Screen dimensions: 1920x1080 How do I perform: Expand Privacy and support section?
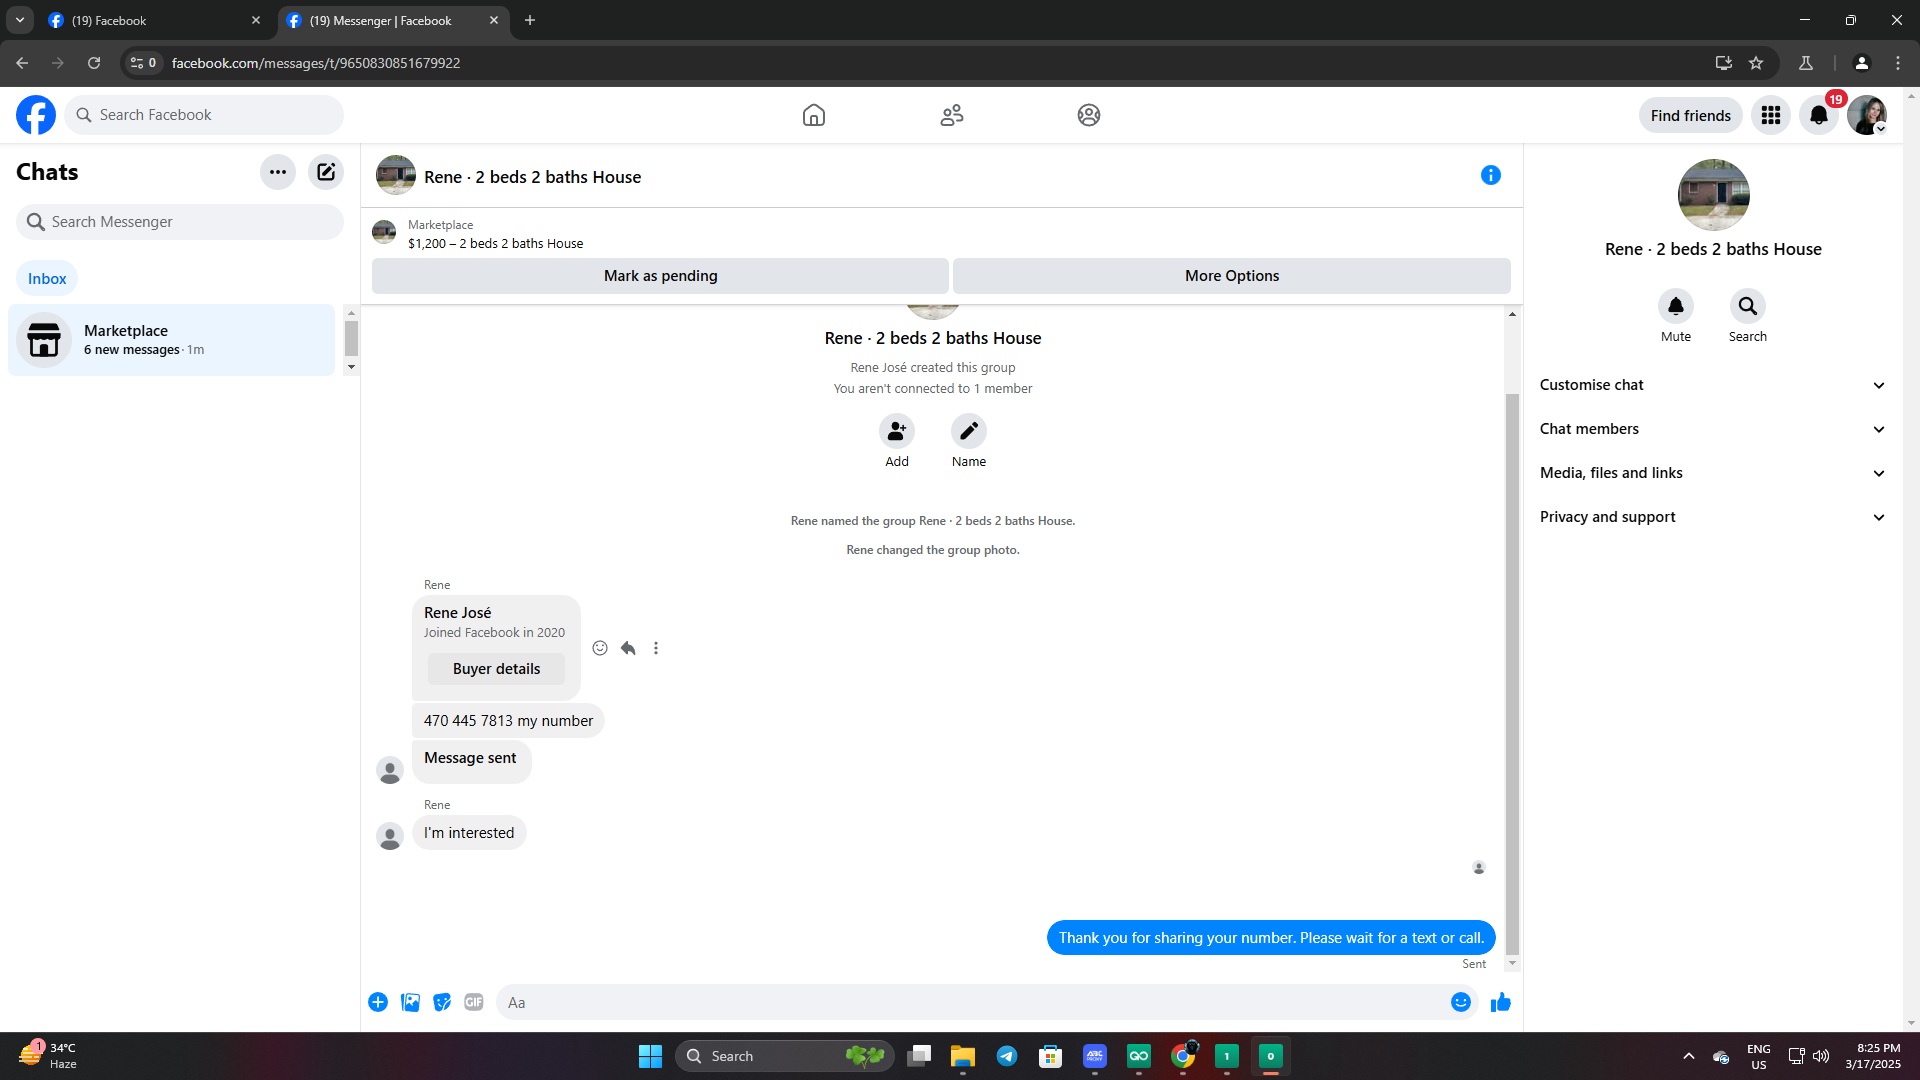click(1713, 517)
